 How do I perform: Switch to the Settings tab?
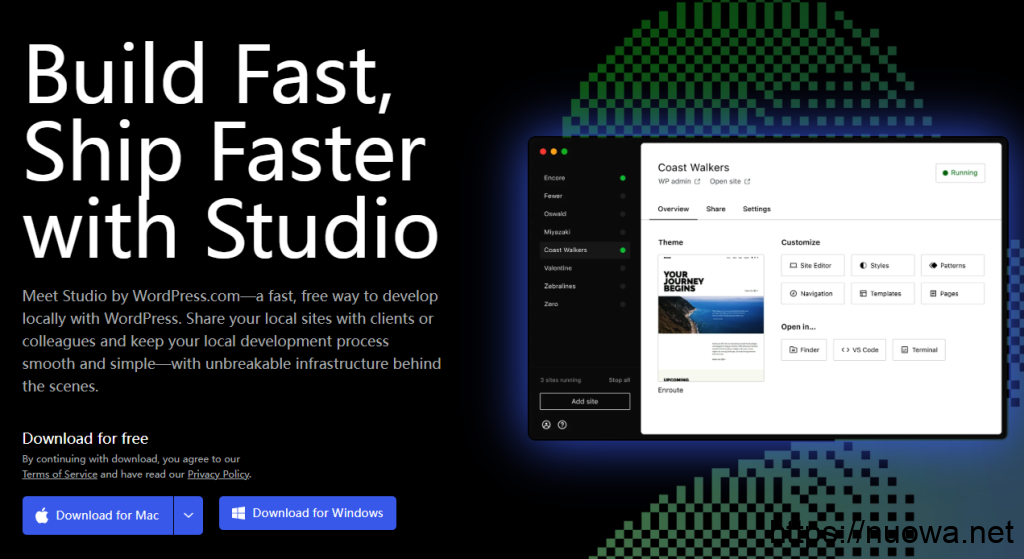click(x=756, y=209)
